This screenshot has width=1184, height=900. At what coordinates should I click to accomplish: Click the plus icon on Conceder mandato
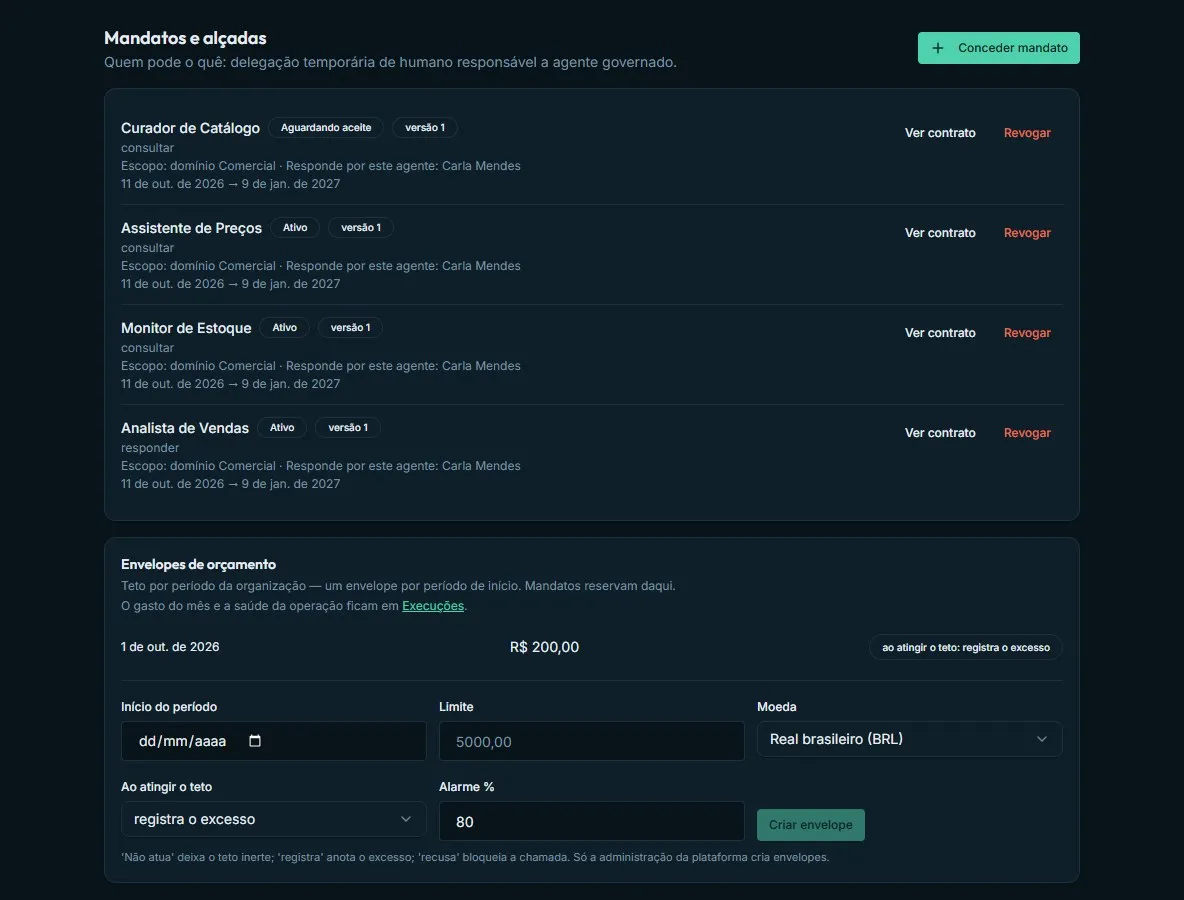click(x=937, y=48)
